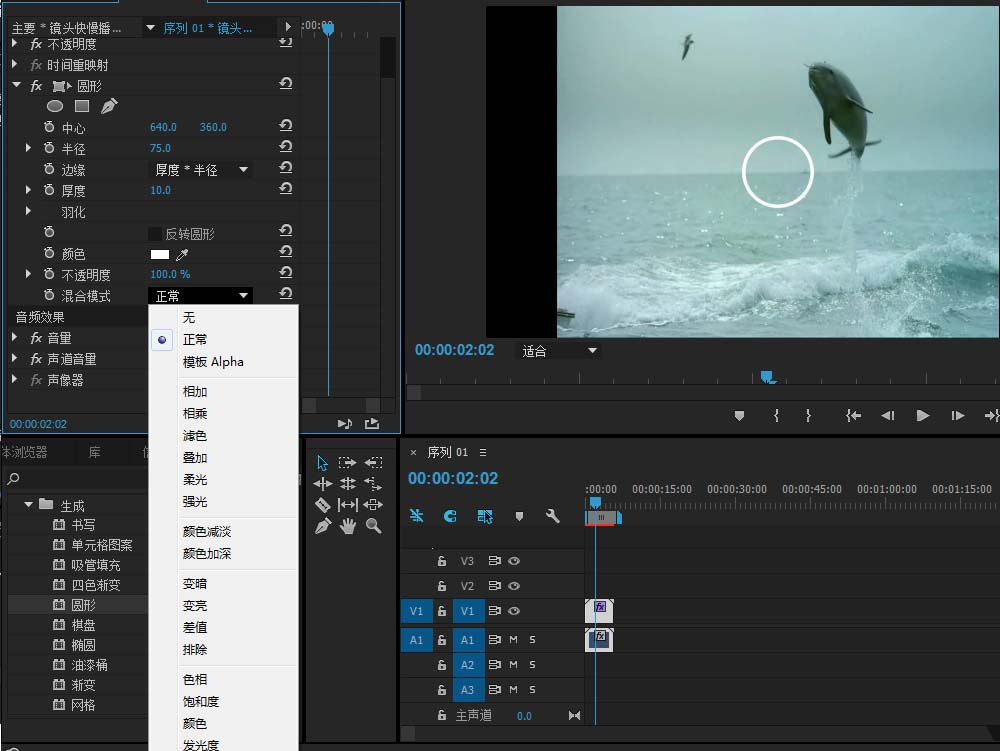Enable the 反转圆形 checkbox

[155, 233]
